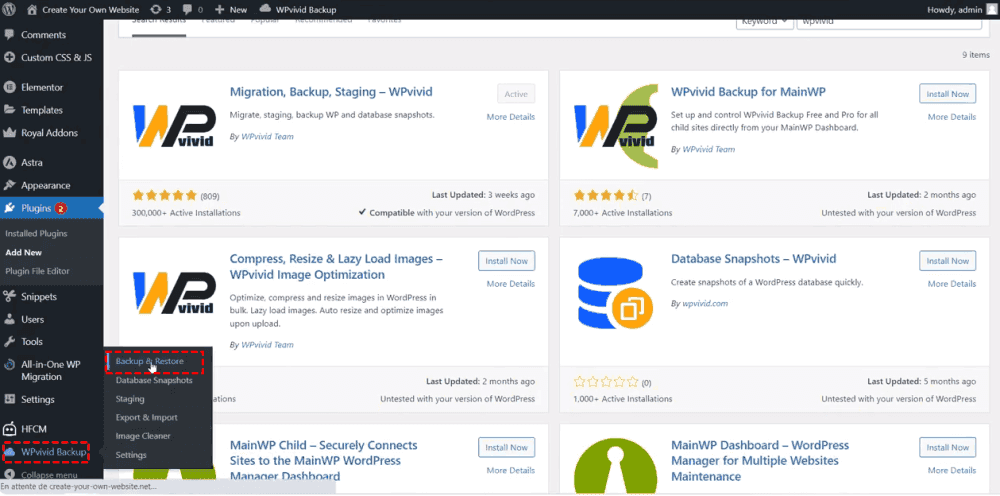View More Details for Image Optimization plugin
The height and width of the screenshot is (496, 1000).
(511, 284)
